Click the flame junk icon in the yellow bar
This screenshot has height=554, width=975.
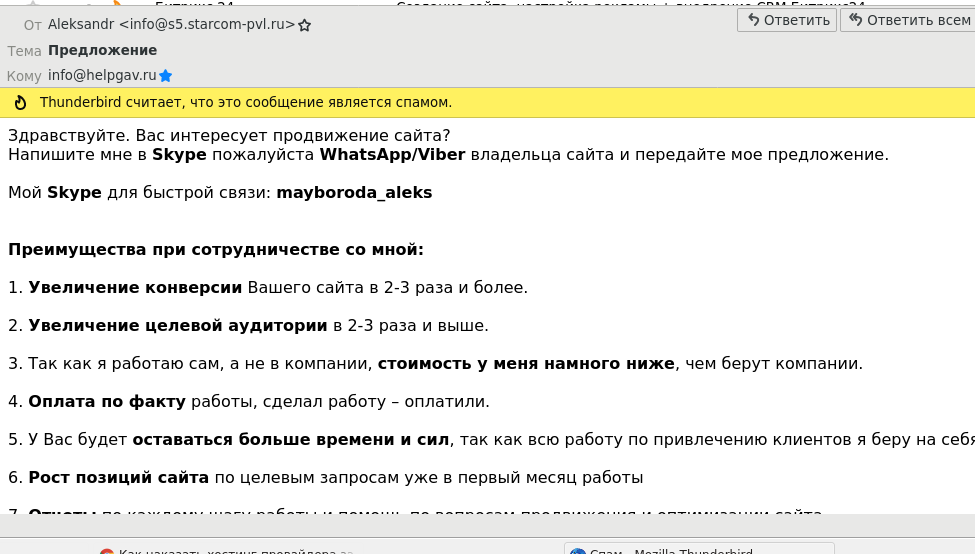pyautogui.click(x=20, y=102)
